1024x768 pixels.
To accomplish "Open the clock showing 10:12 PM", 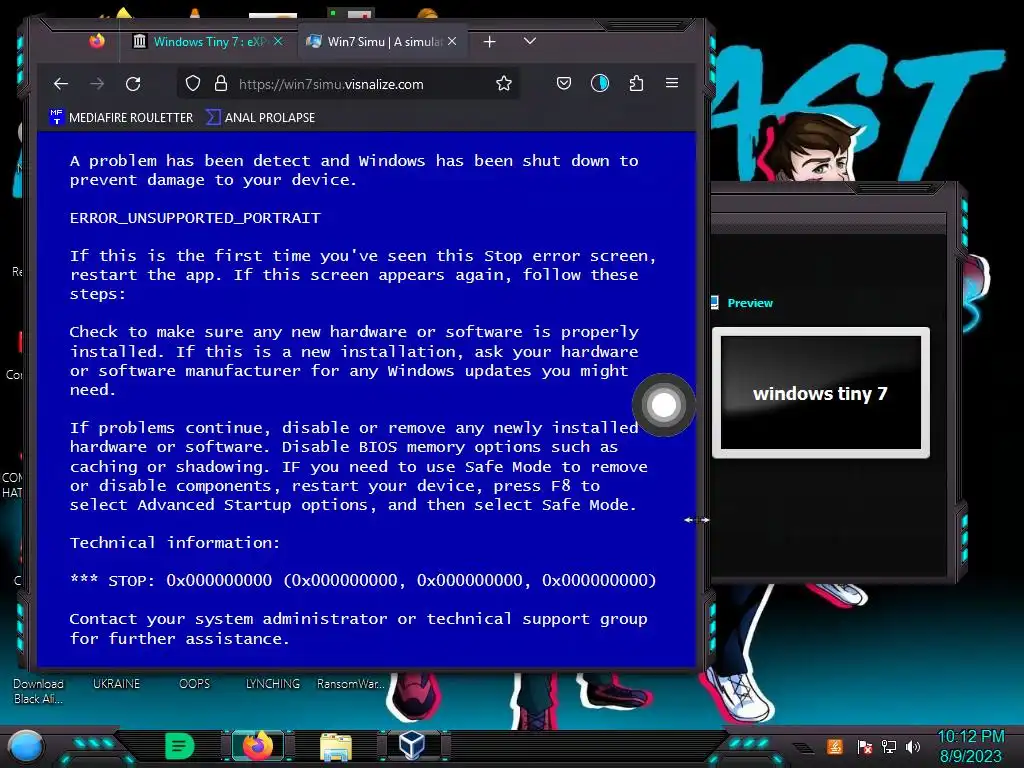I will pyautogui.click(x=970, y=746).
